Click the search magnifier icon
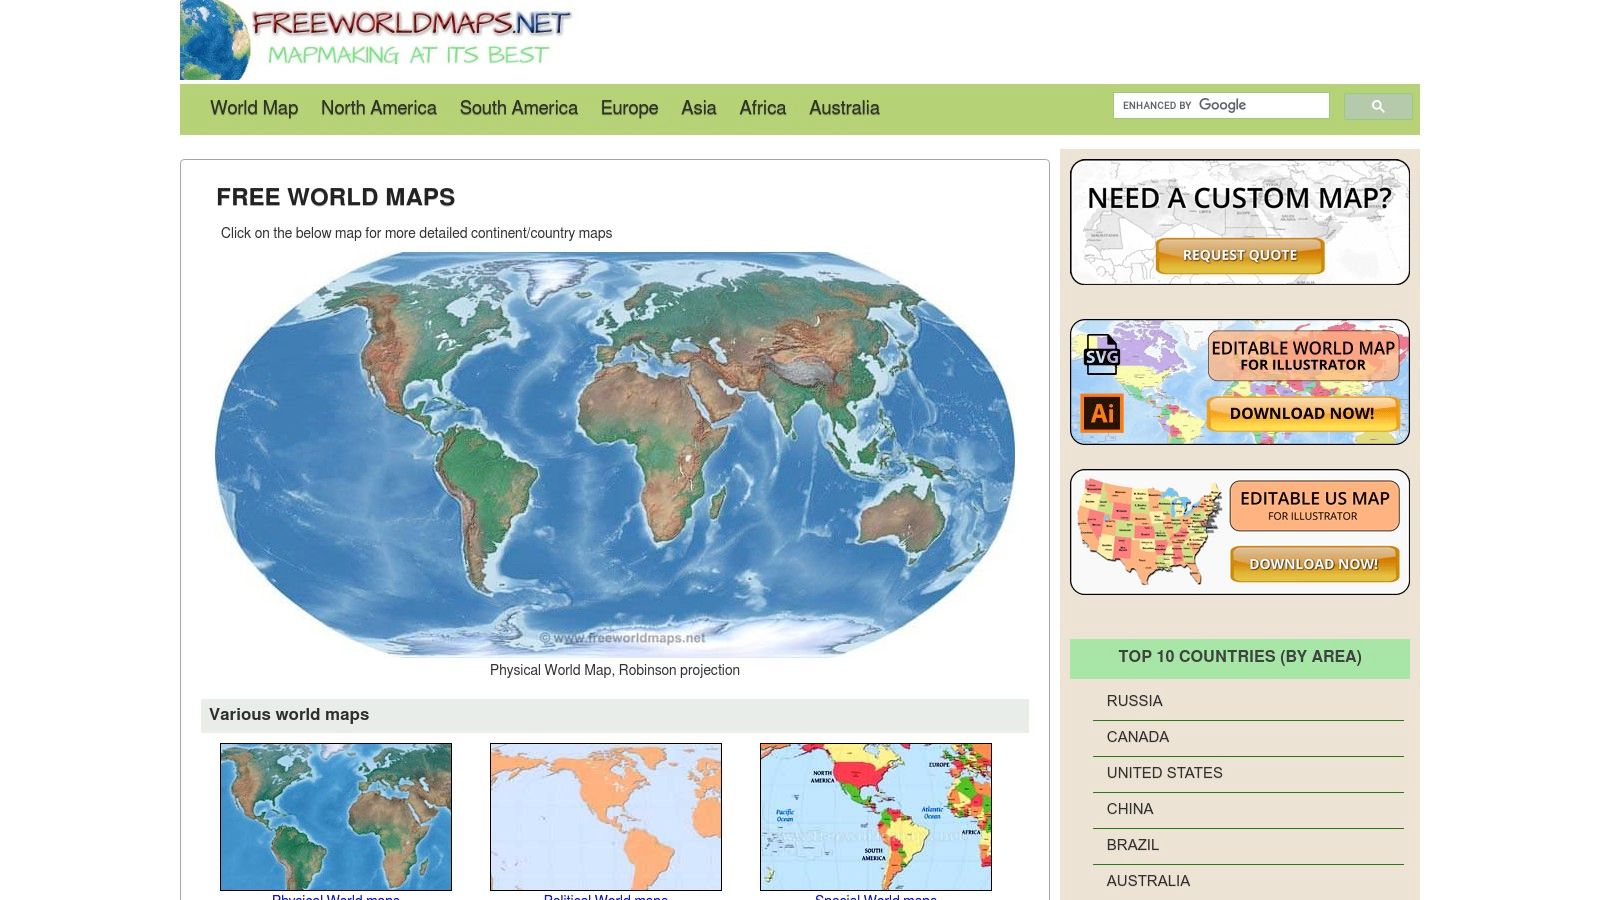The height and width of the screenshot is (900, 1600). click(x=1378, y=105)
